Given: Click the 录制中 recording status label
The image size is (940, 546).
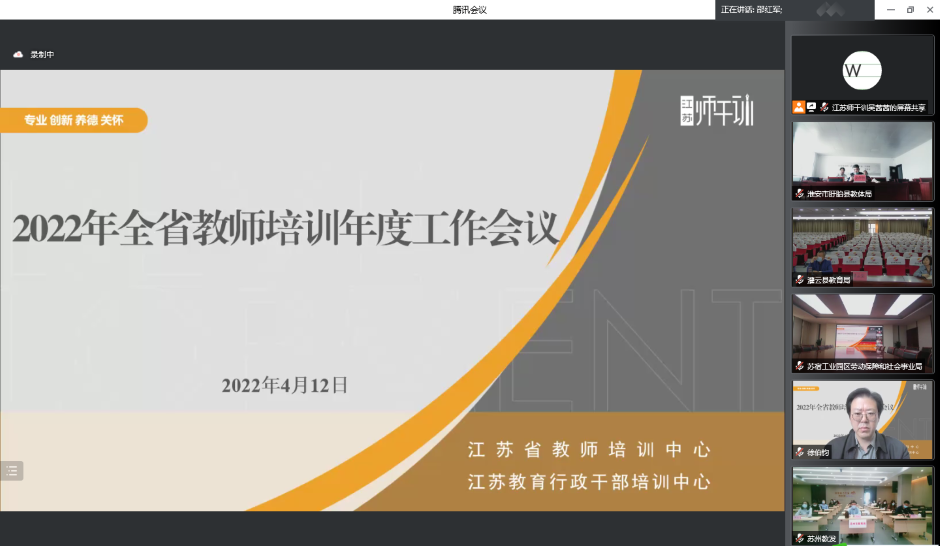Looking at the screenshot, I should pos(42,55).
